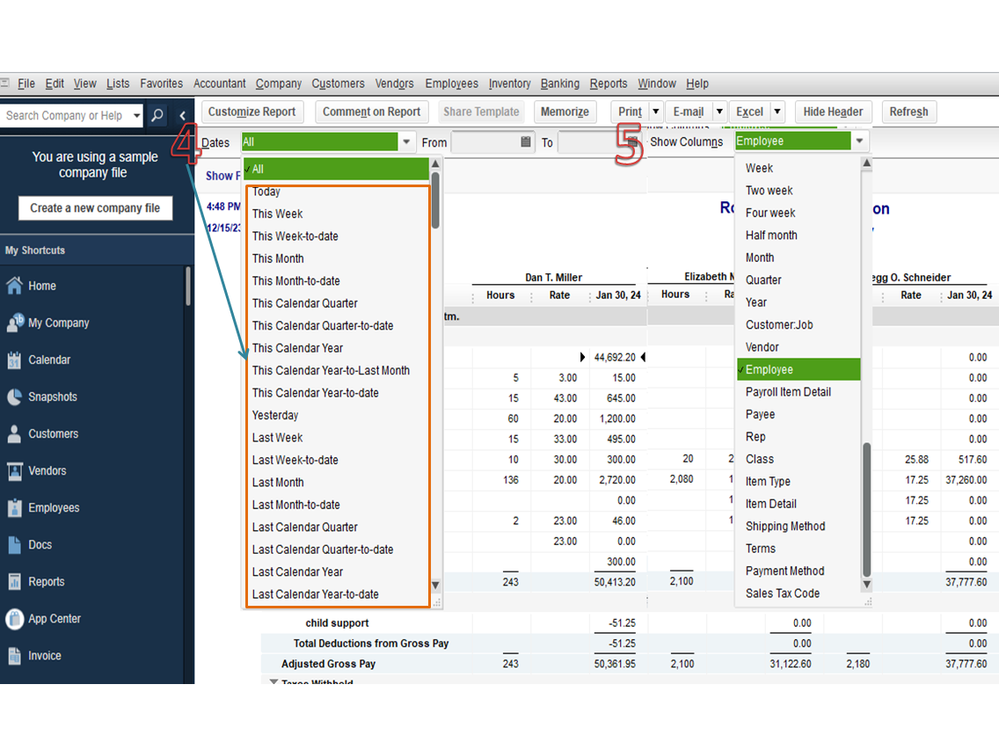Image resolution: width=999 pixels, height=749 pixels.
Task: Click the window control icon left of File
Action: pos(5,83)
